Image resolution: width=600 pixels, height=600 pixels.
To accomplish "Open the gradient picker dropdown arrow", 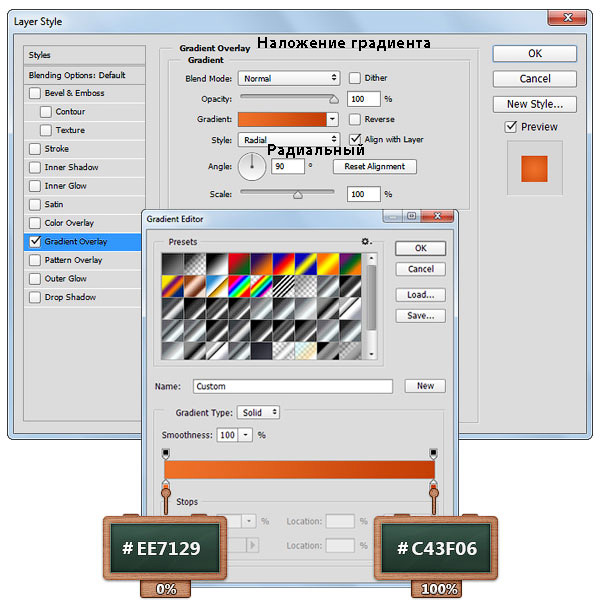I will pyautogui.click(x=332, y=119).
